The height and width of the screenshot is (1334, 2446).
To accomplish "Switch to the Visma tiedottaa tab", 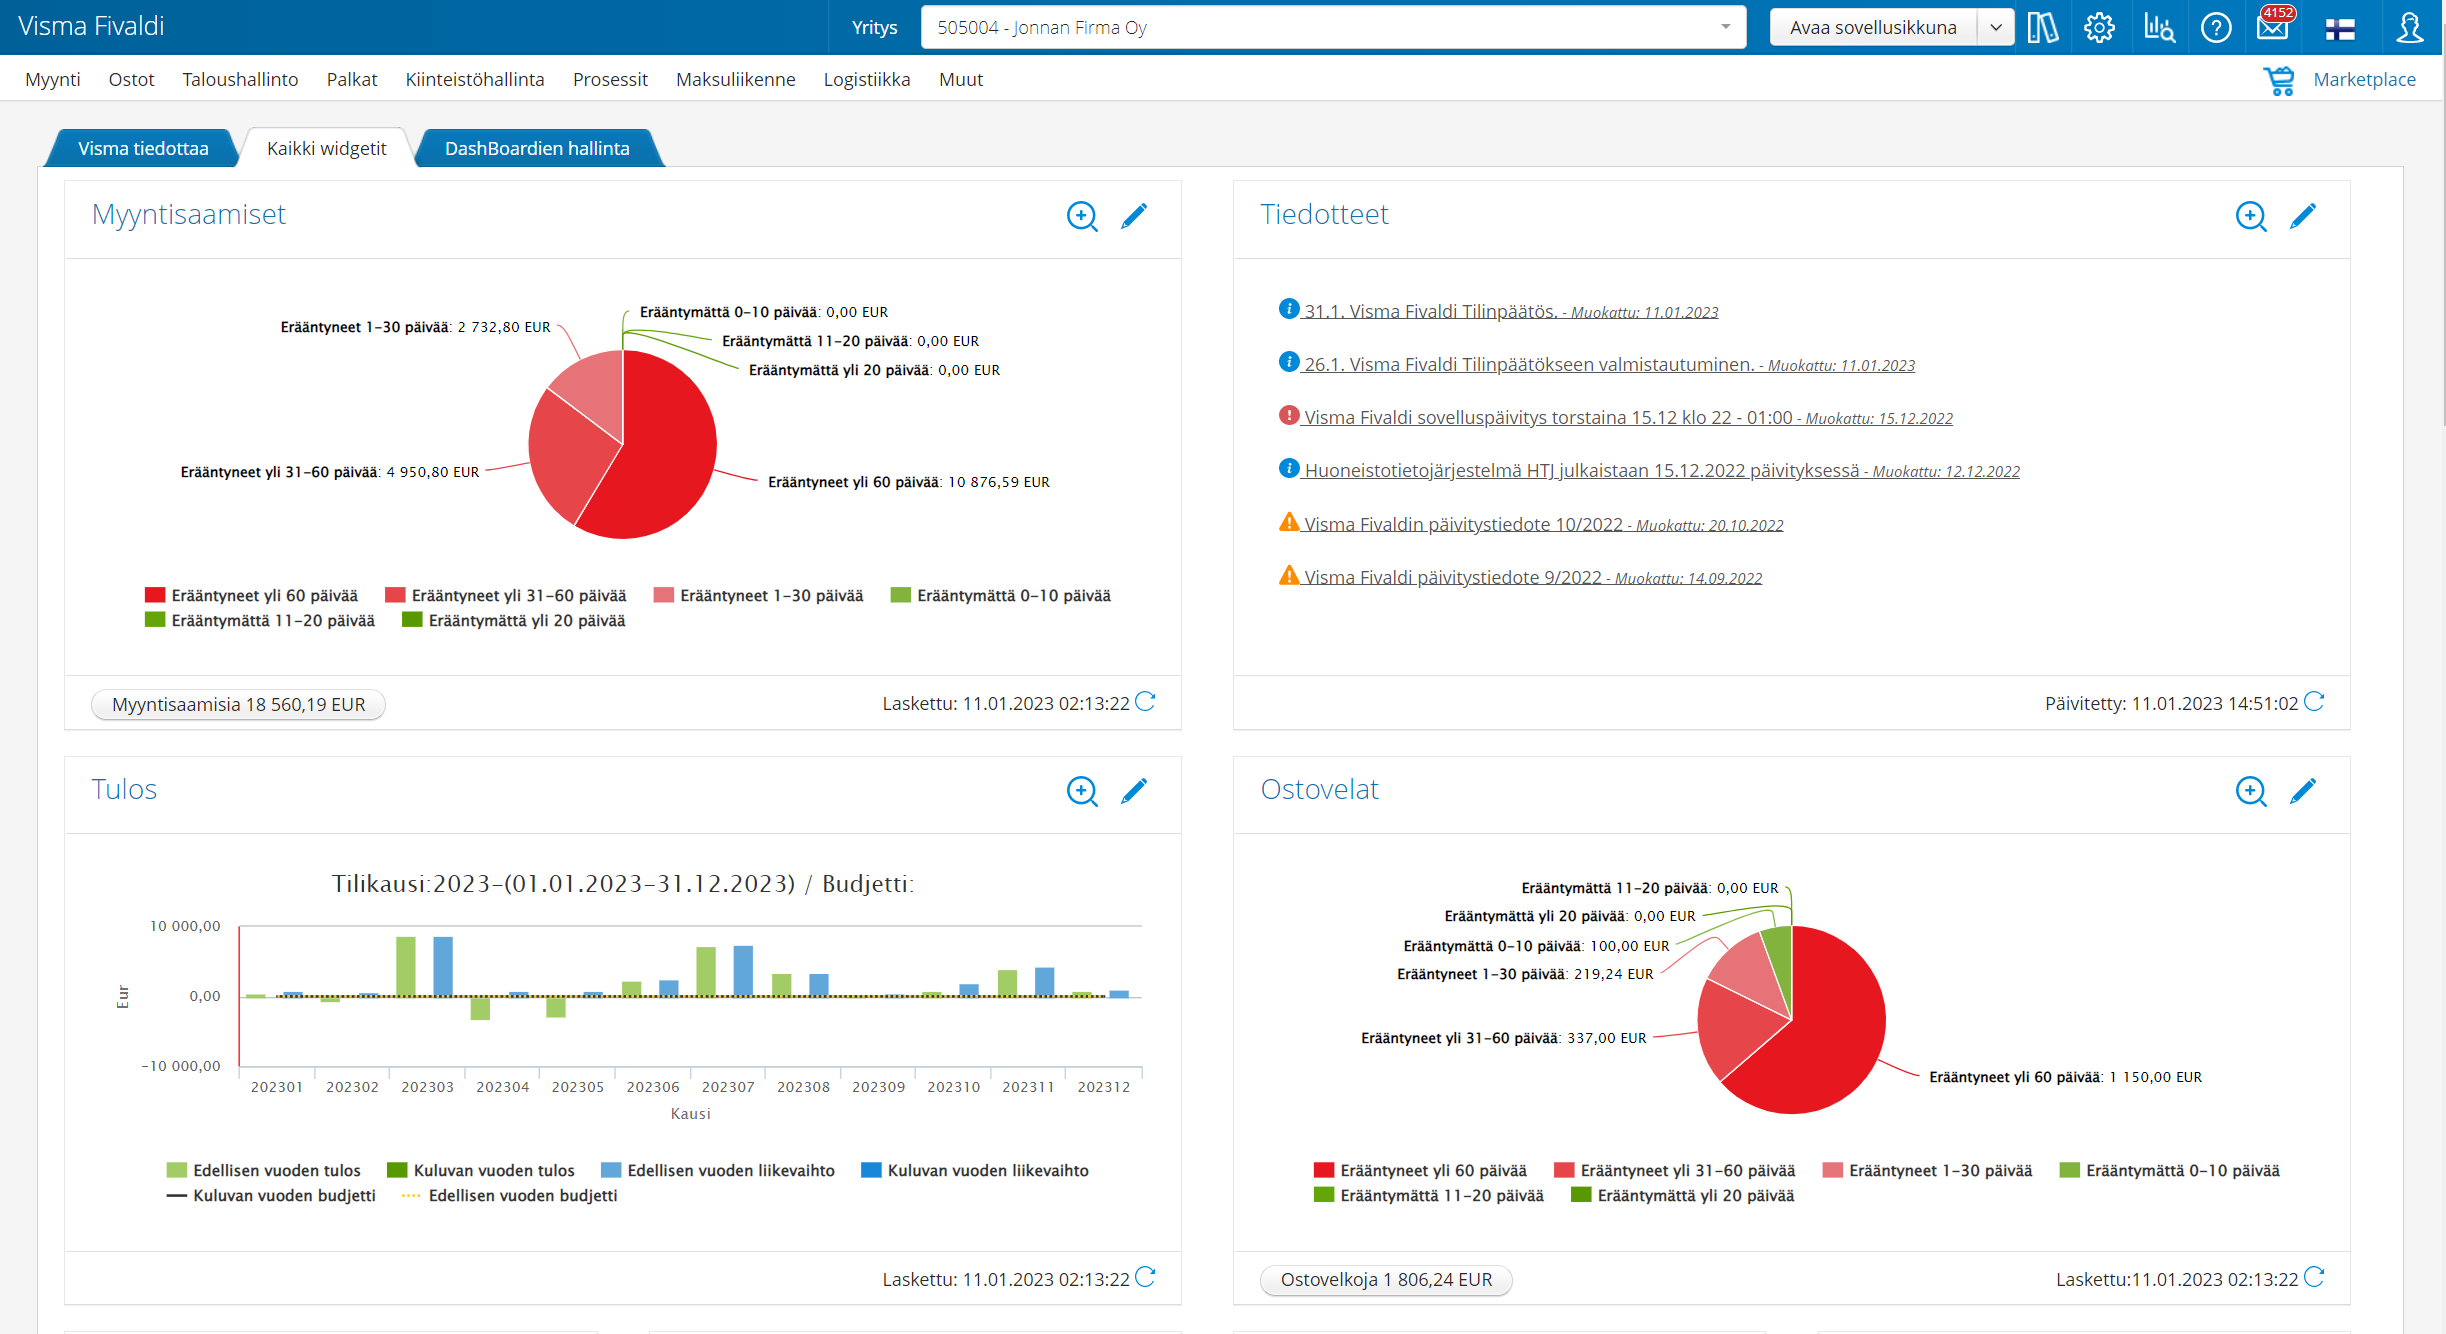I will (x=143, y=148).
